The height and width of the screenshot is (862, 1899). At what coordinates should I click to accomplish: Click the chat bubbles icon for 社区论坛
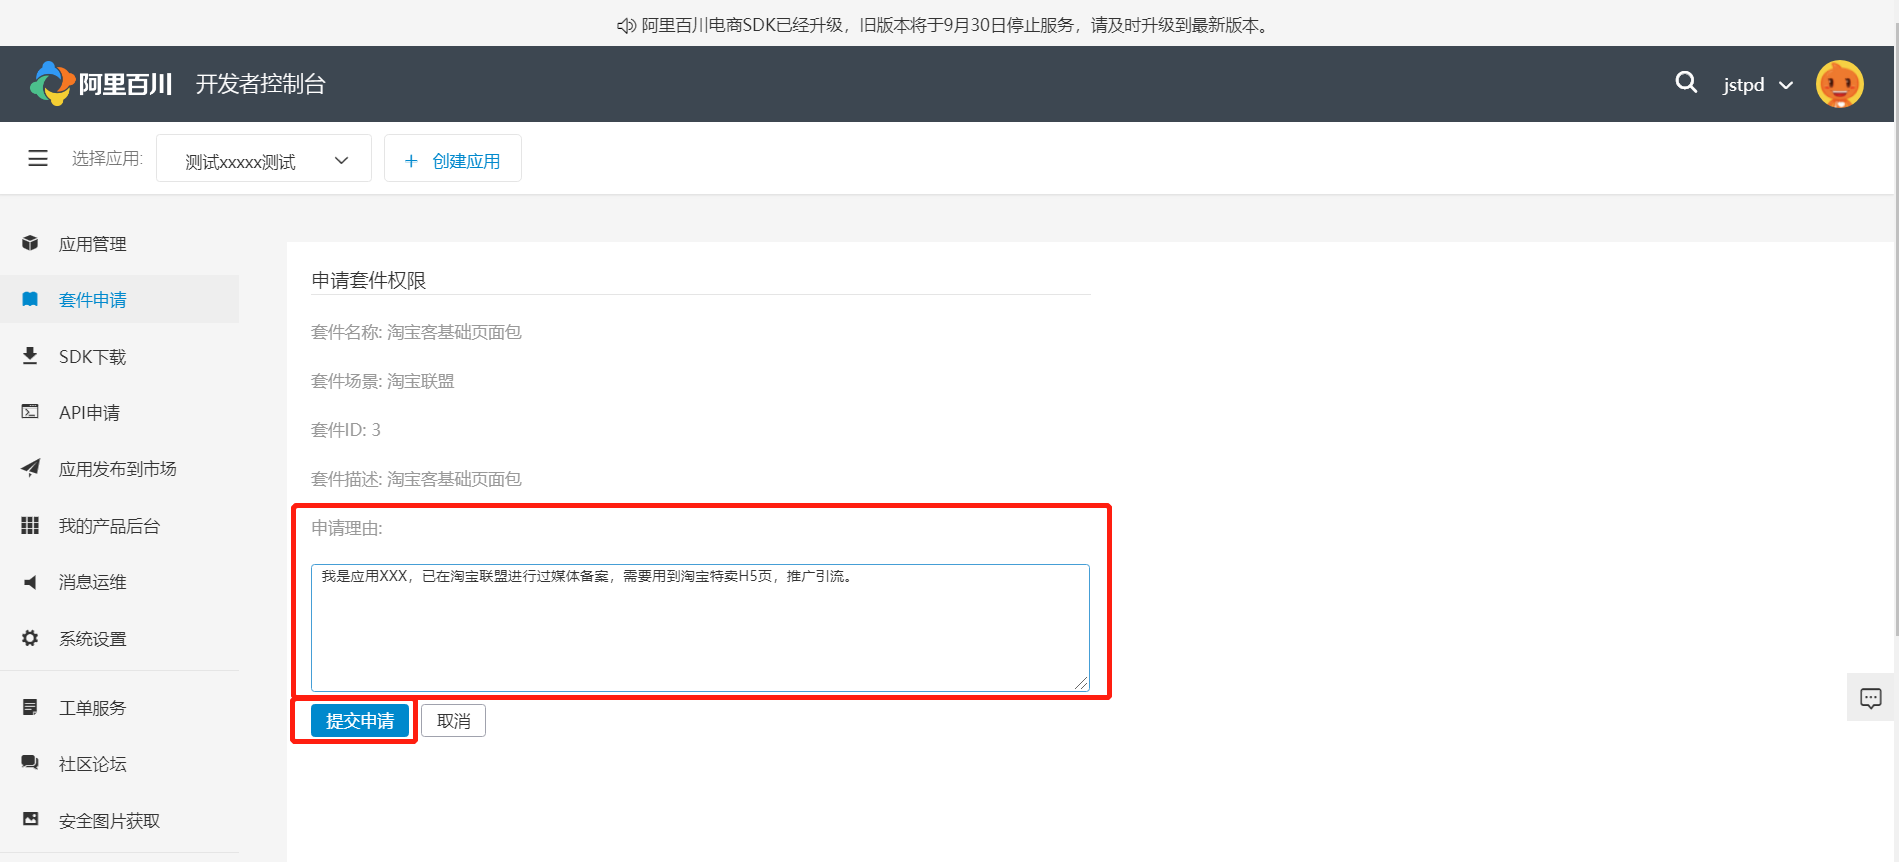coord(30,763)
